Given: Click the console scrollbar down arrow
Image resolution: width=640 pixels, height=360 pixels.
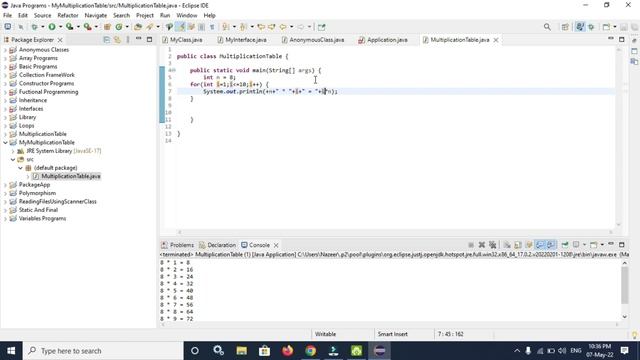Looking at the screenshot, I should [x=624, y=316].
